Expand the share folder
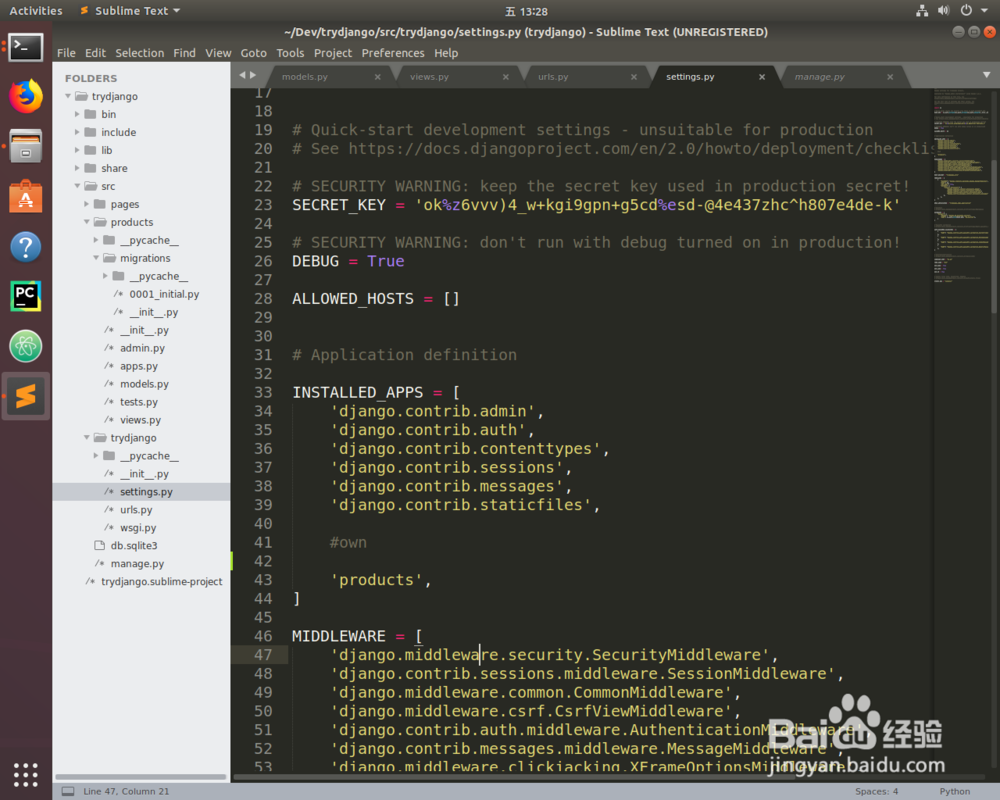 [x=77, y=168]
